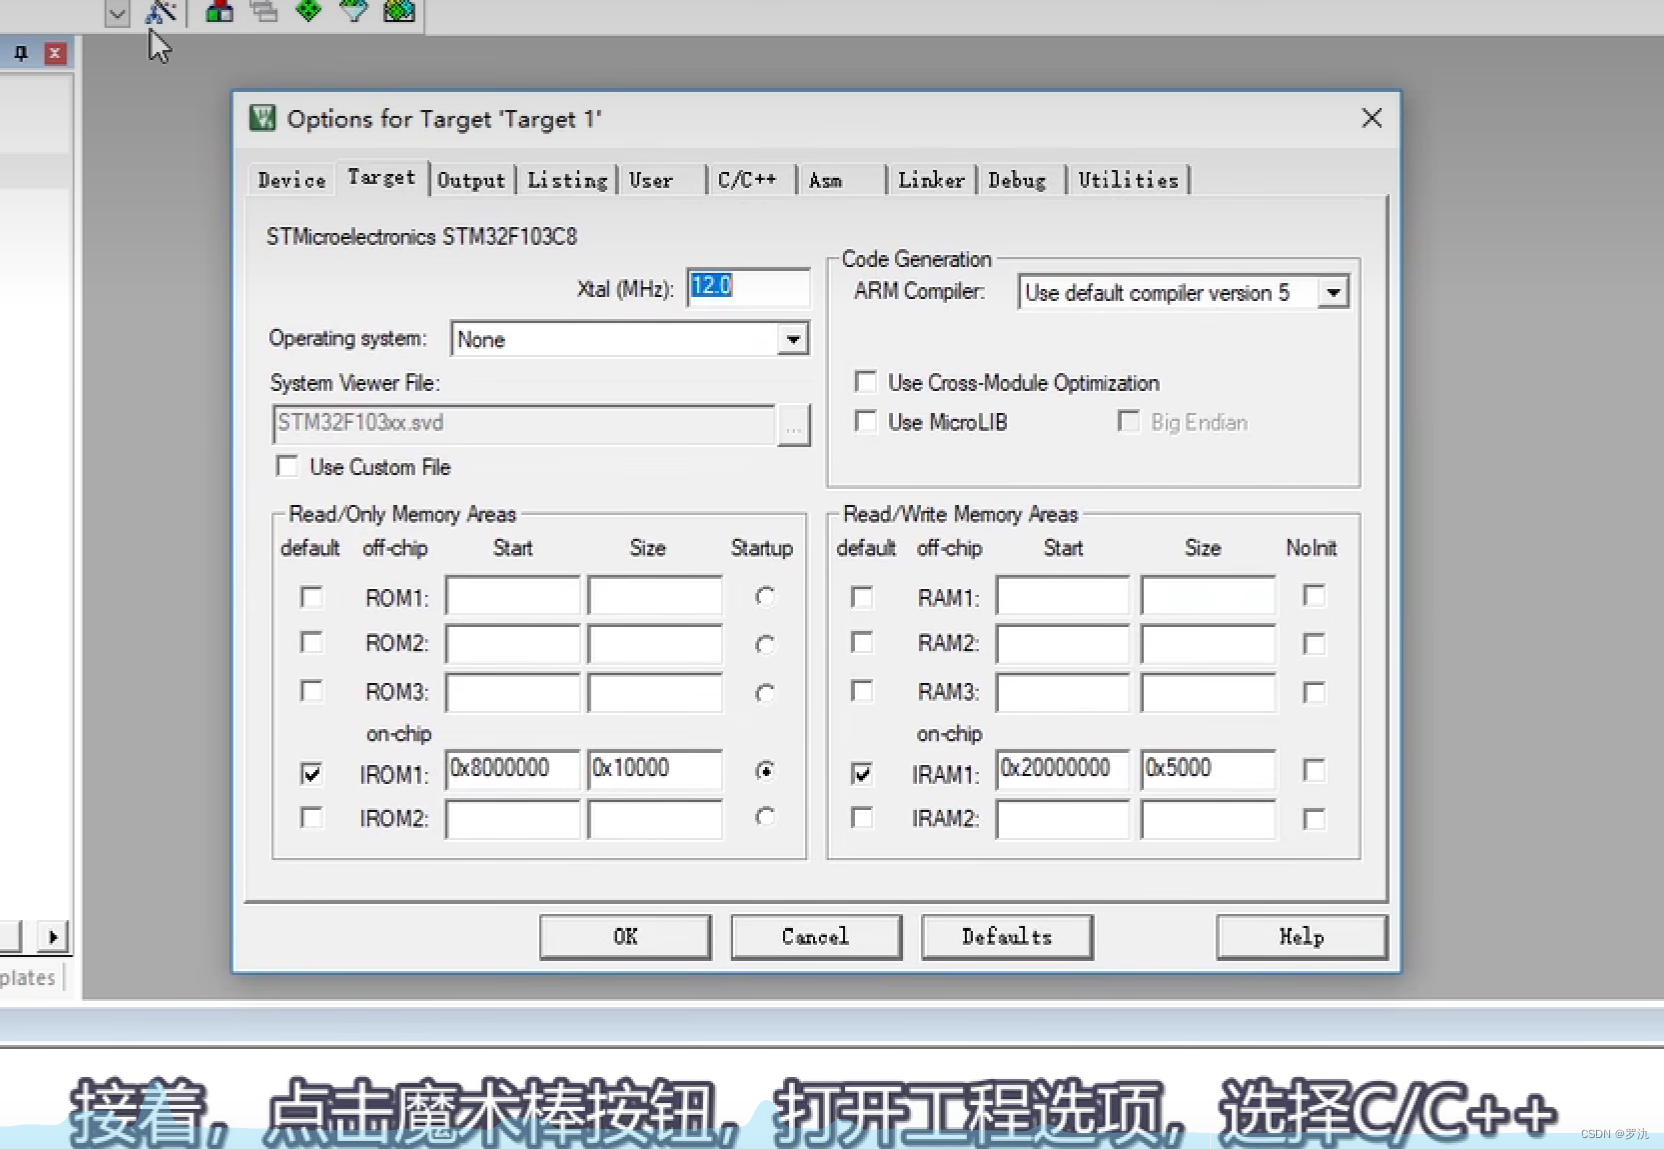Check the RAM3 default checkbox
Image resolution: width=1664 pixels, height=1149 pixels.
point(861,691)
